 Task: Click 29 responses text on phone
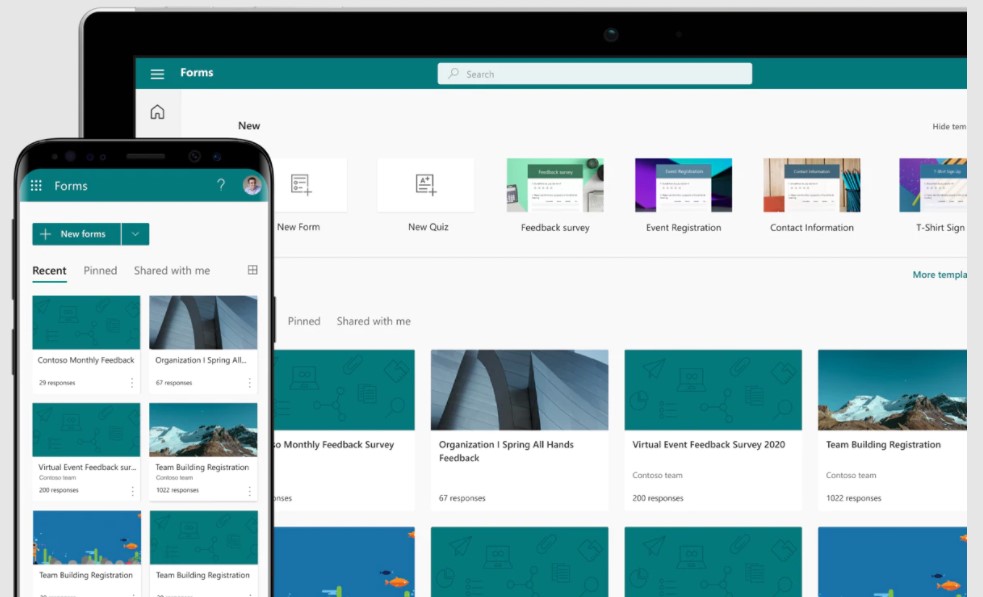pos(57,383)
